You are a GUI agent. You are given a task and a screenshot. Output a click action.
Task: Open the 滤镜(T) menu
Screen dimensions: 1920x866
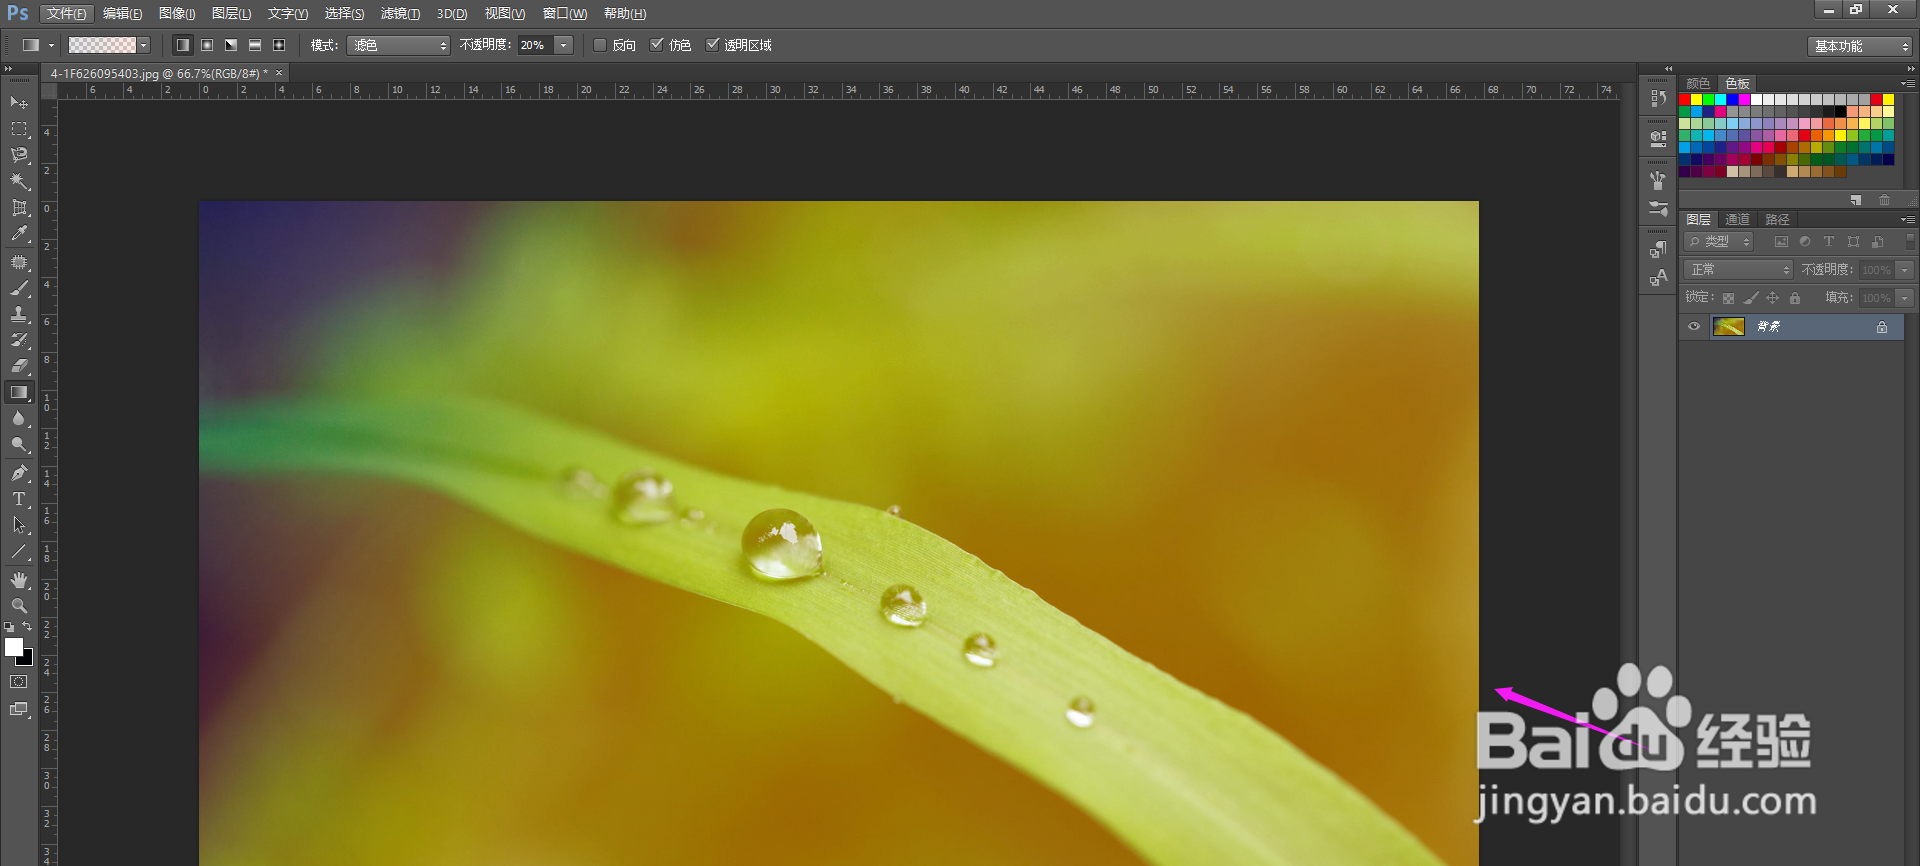(x=400, y=14)
